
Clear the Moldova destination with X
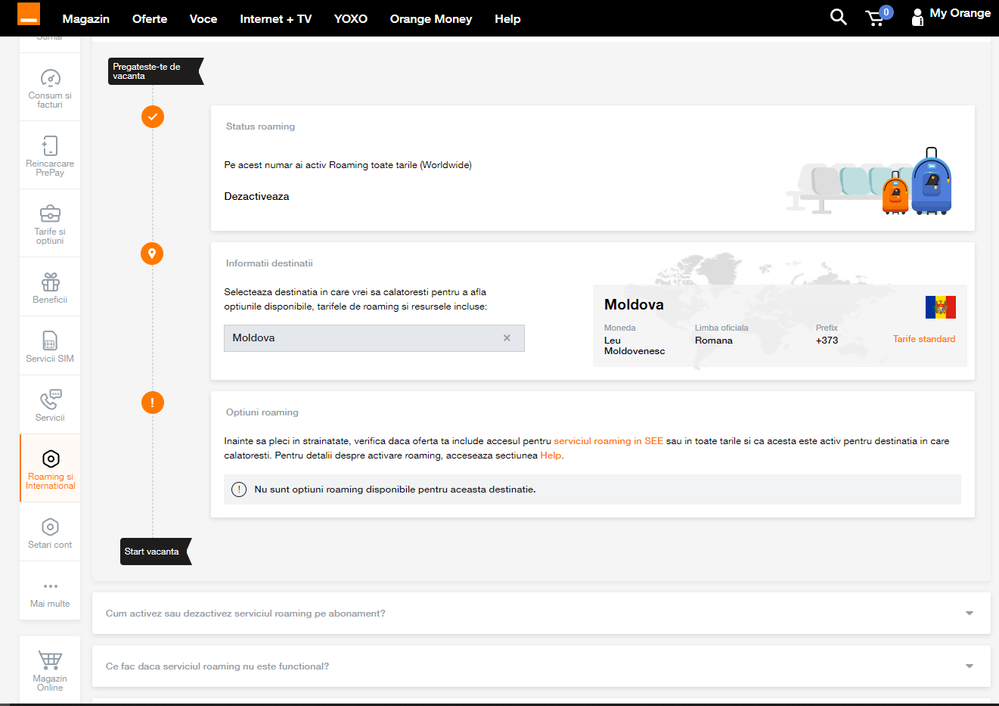point(507,338)
